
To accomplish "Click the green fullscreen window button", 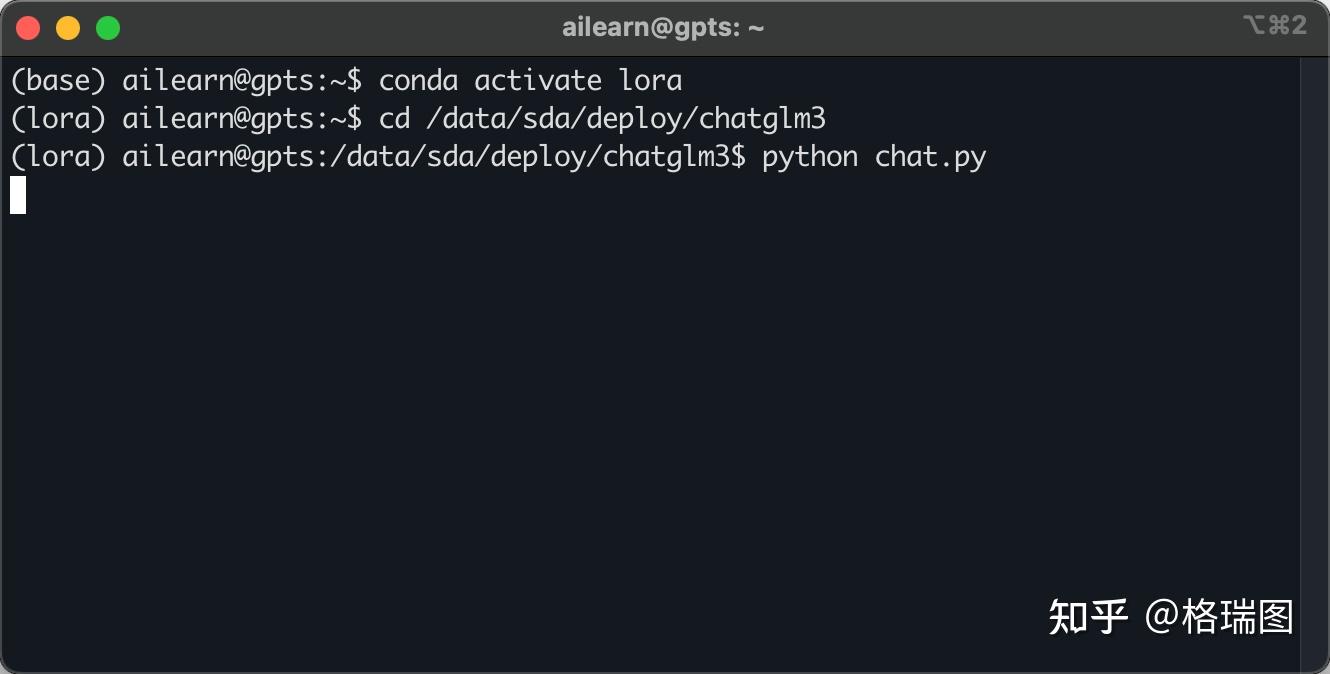I will point(108,28).
